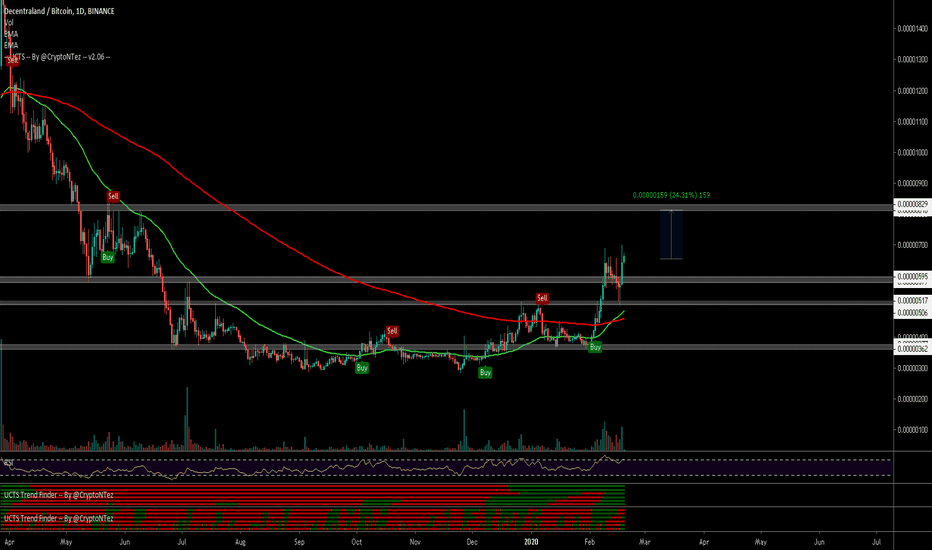Click the 0.00001300 price scale value
The width and height of the screenshot is (932, 550).
(x=912, y=59)
